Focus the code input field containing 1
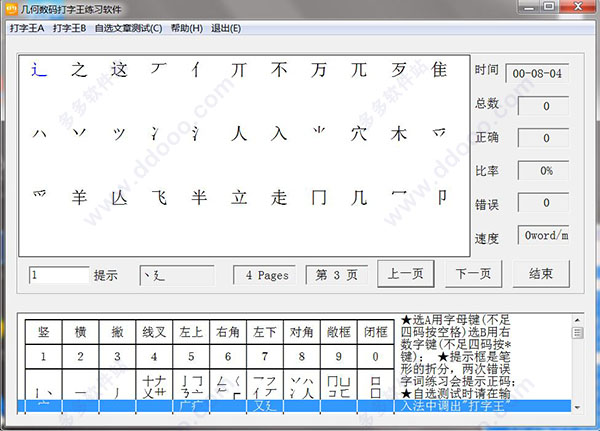 tap(59, 275)
